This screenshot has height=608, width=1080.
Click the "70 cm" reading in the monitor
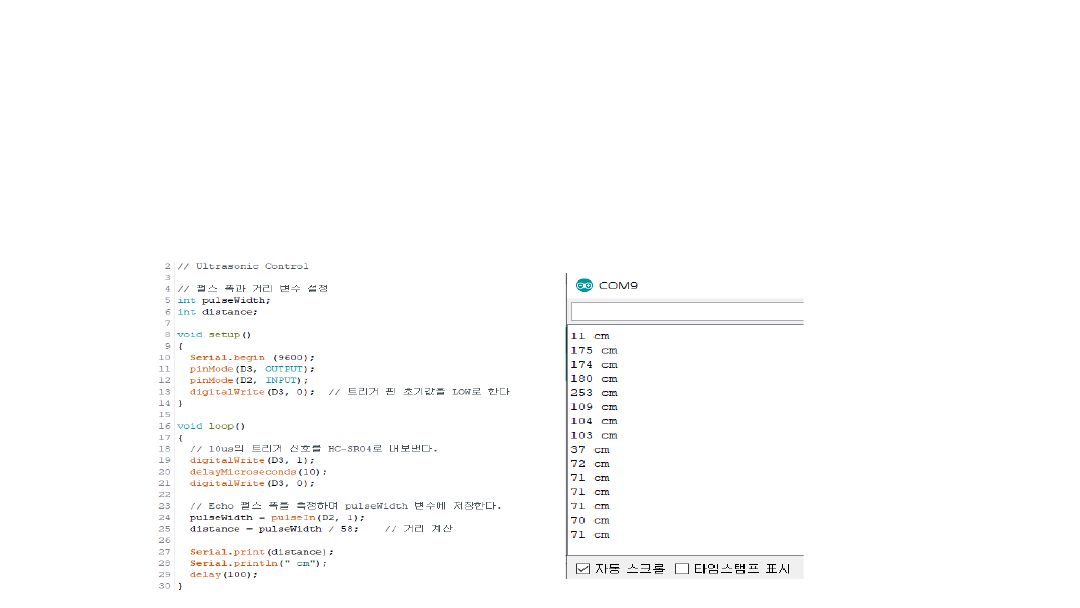pos(589,521)
